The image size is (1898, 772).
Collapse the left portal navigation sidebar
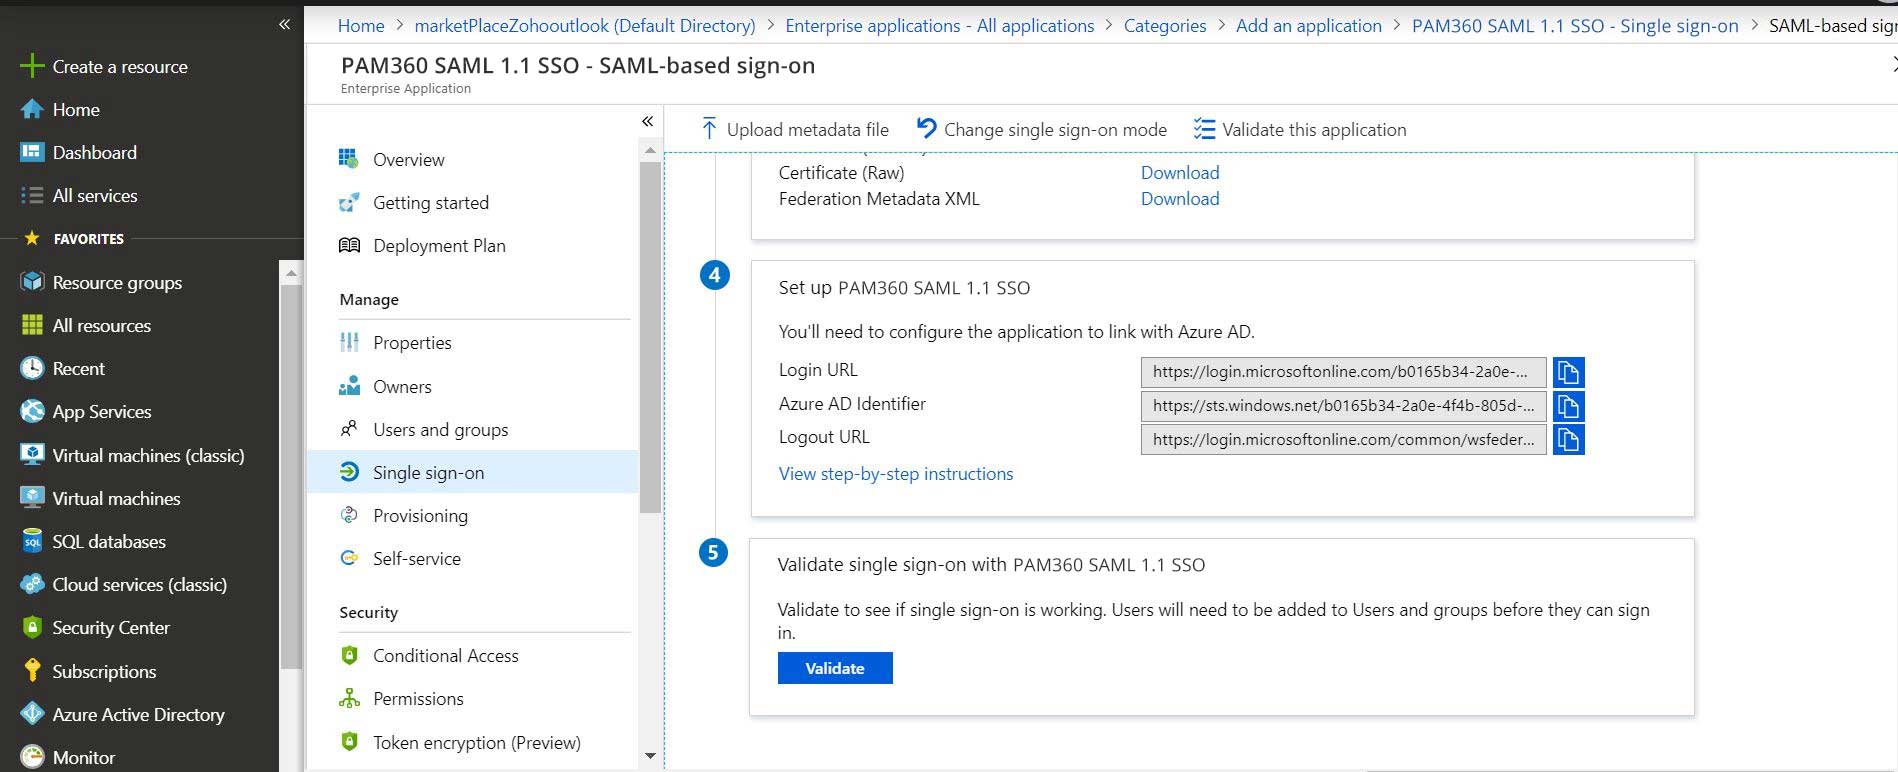pos(284,24)
